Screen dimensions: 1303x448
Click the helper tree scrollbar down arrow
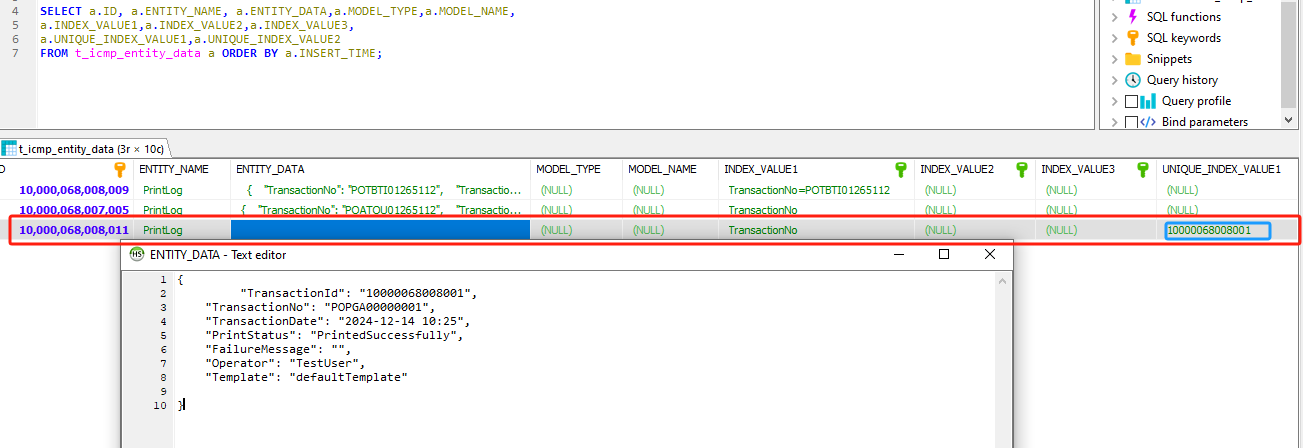1290,121
